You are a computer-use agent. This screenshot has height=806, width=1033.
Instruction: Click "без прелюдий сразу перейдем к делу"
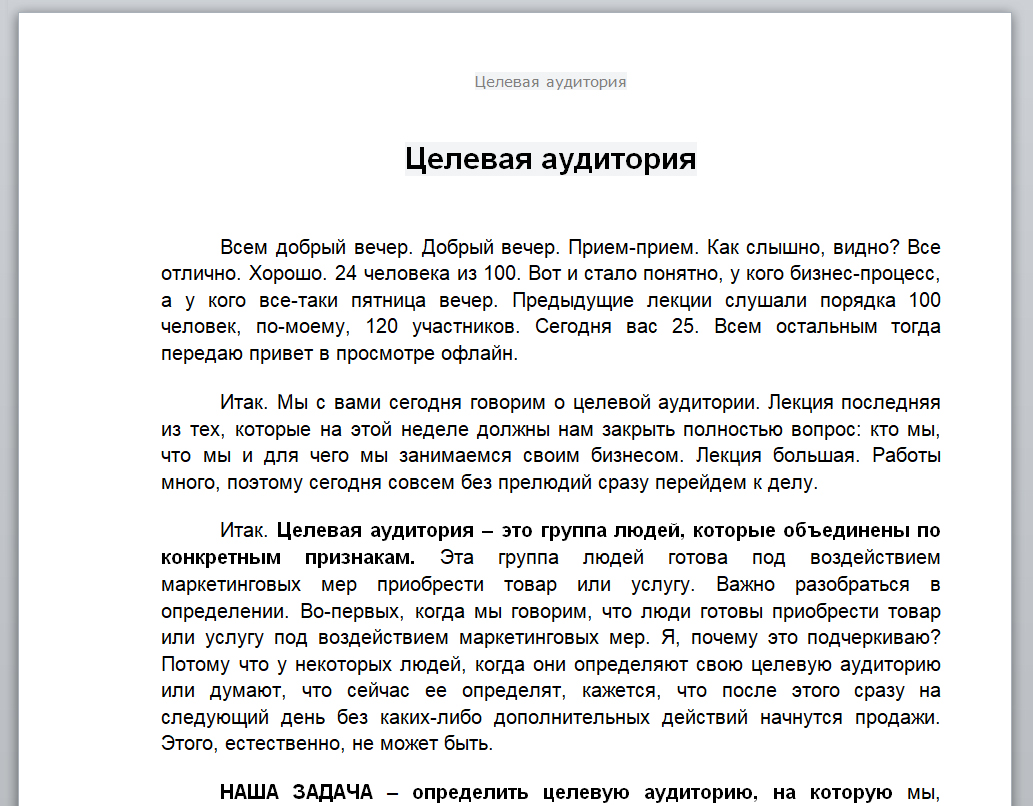pyautogui.click(x=639, y=483)
